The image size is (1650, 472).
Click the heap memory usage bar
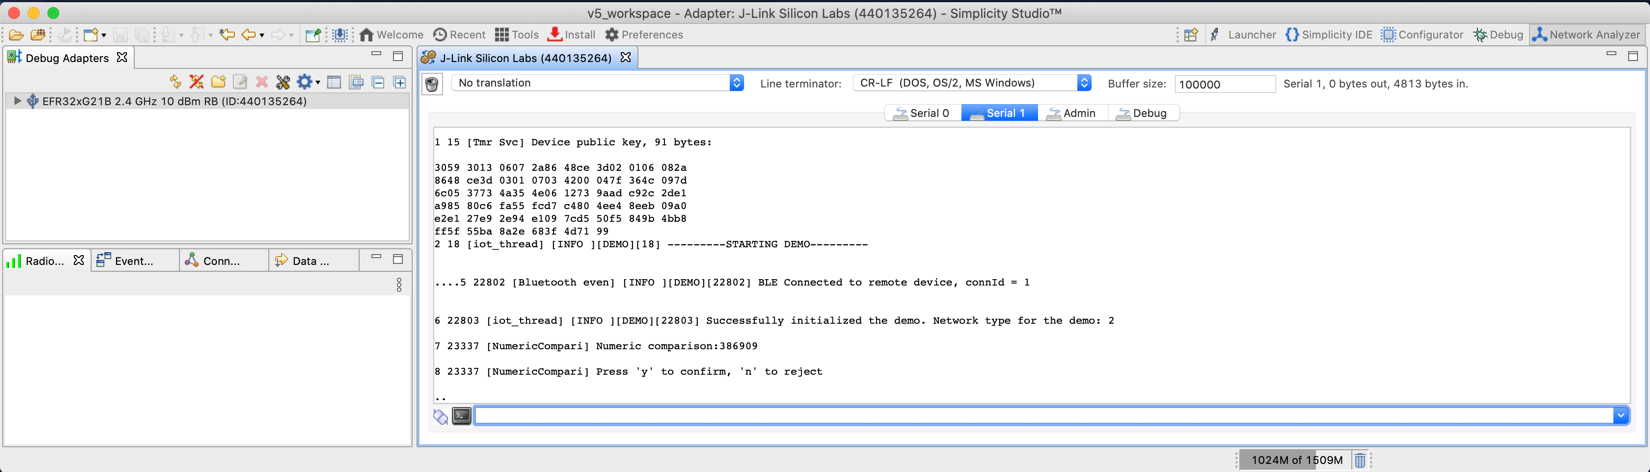click(x=1296, y=460)
